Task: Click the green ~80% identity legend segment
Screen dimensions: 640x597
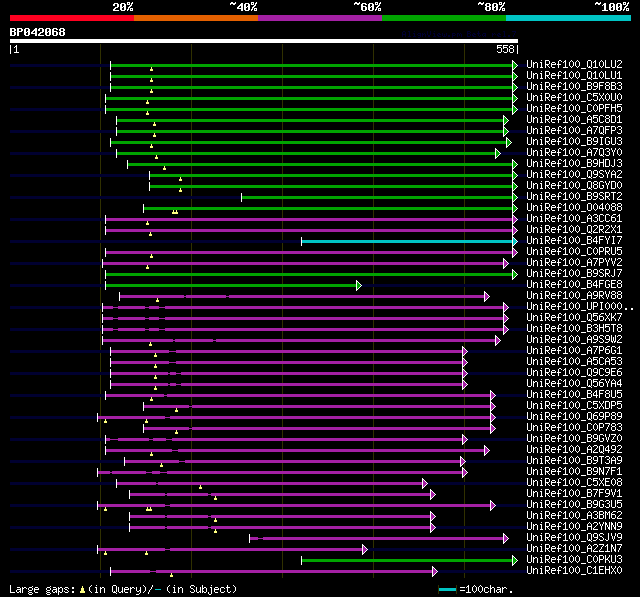Action: click(444, 18)
